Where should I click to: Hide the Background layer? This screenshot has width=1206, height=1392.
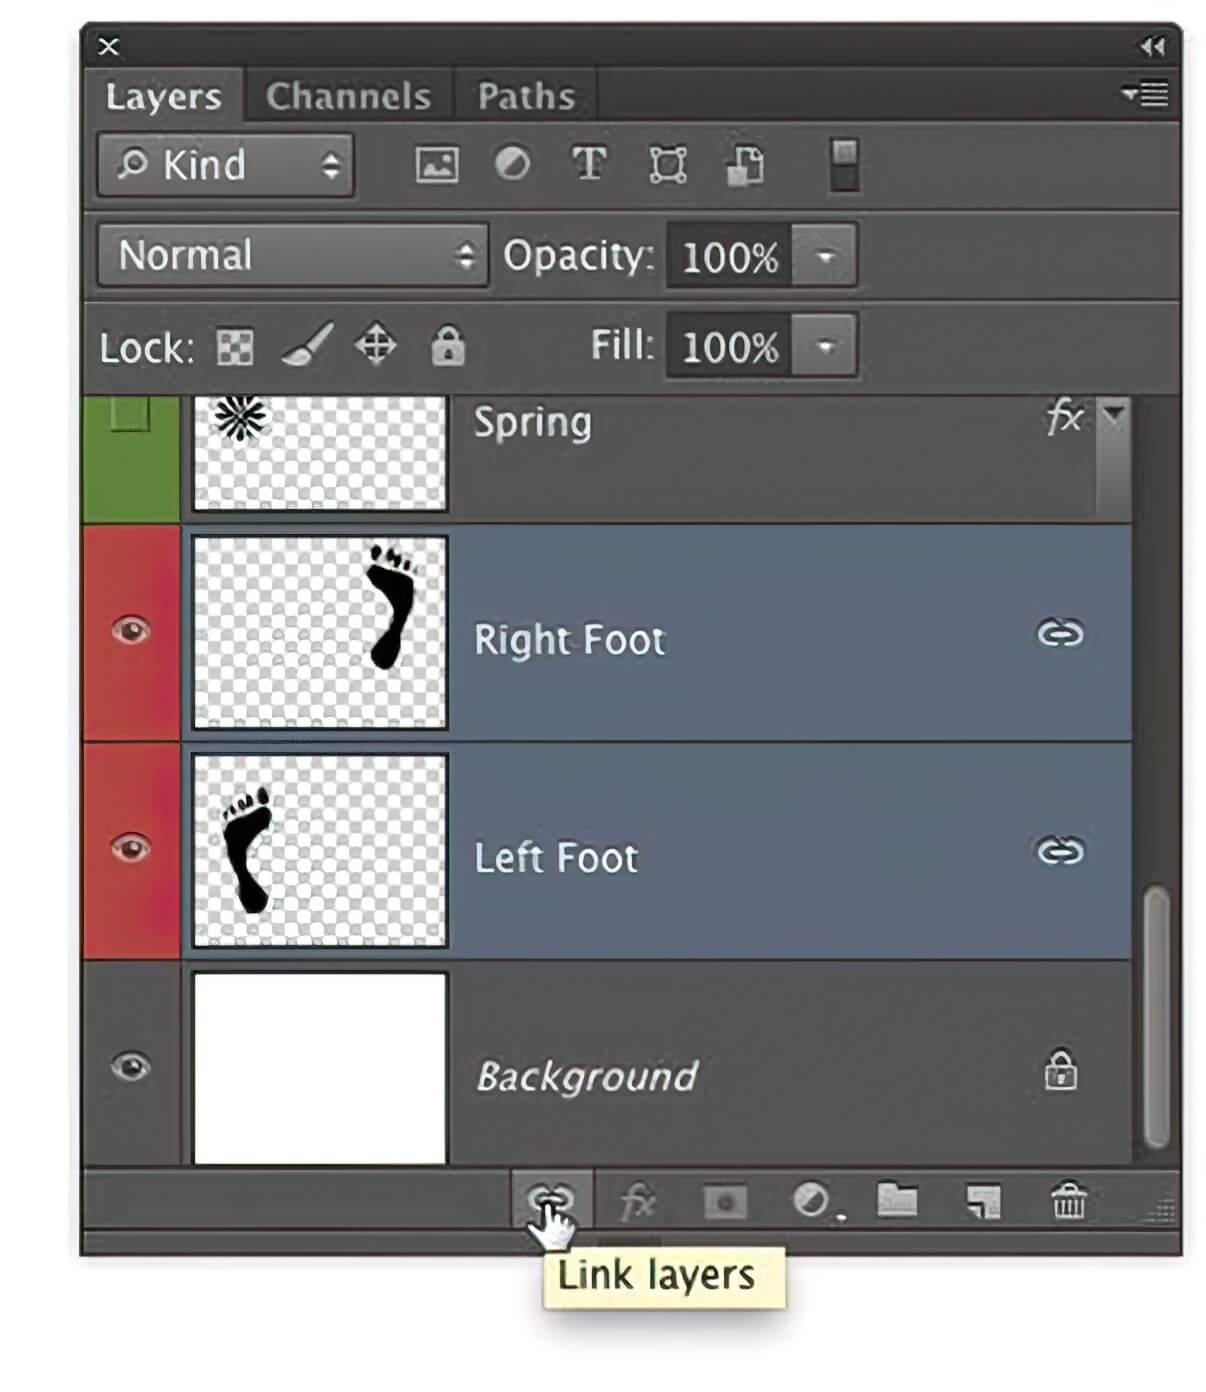pos(131,1067)
